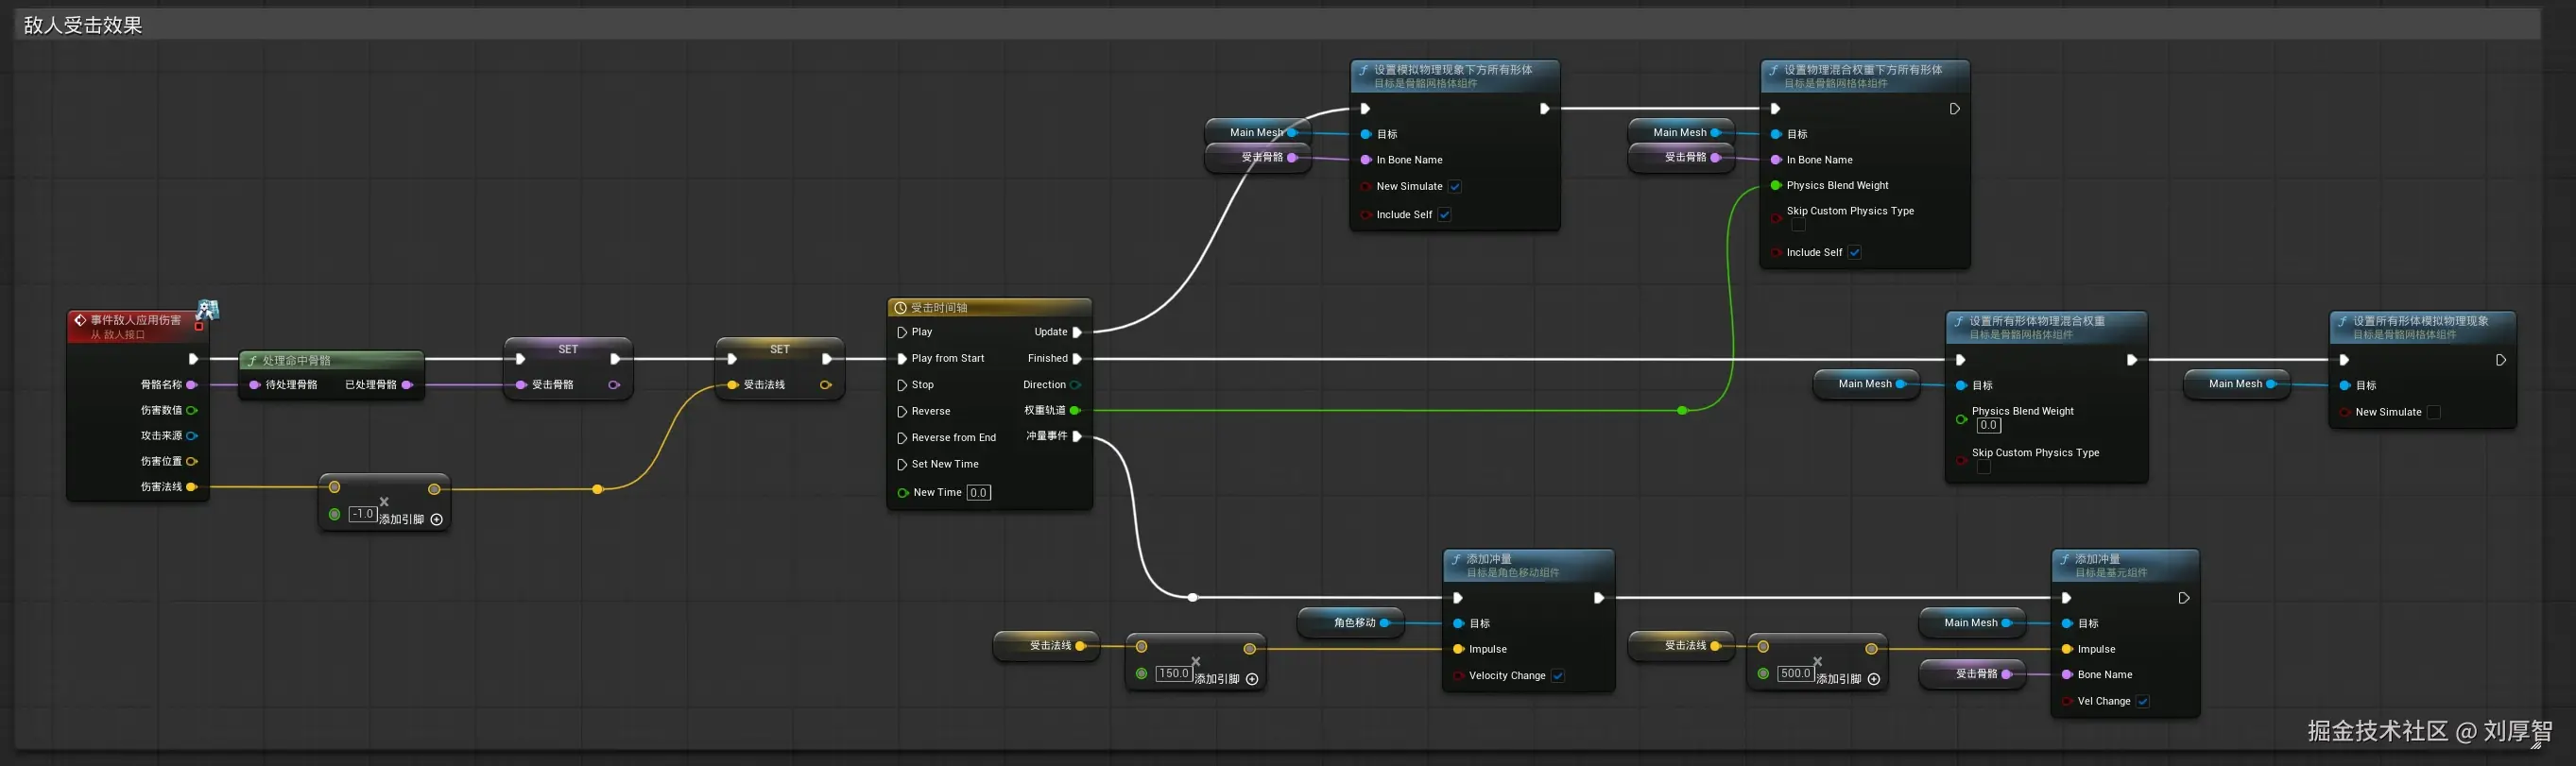2576x766 pixels.
Task: Click the 攻击来源 pin on the event node
Action: coord(191,436)
